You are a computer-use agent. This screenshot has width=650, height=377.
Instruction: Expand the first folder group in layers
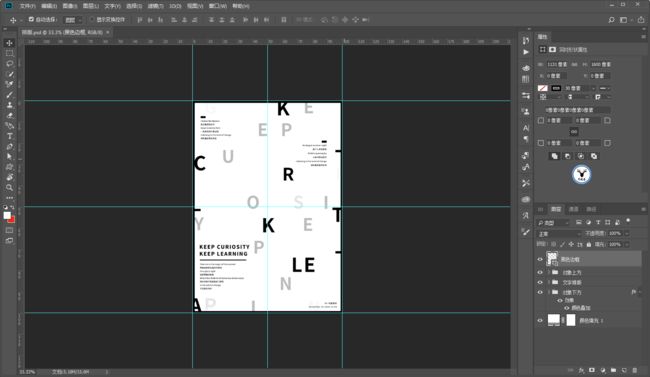click(549, 272)
